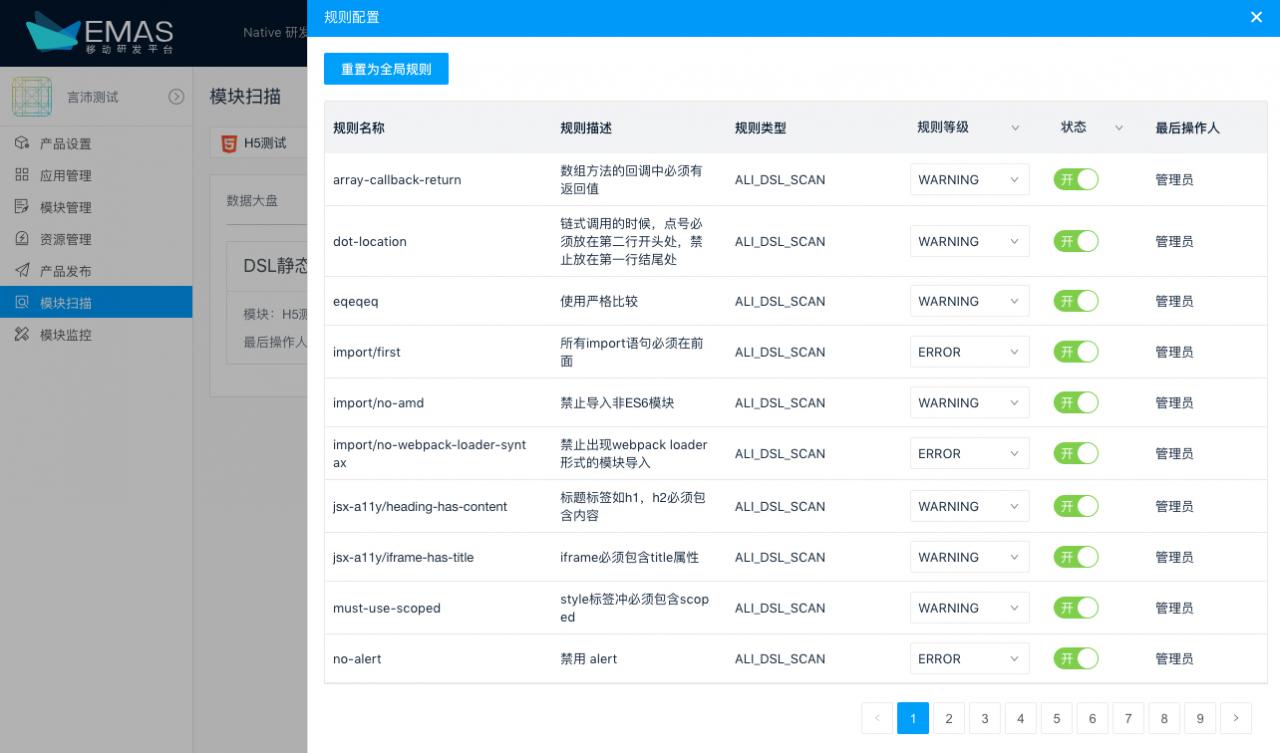
Task: Toggle jsx-a11y/heading-has-content switch
Action: pyautogui.click(x=1076, y=506)
